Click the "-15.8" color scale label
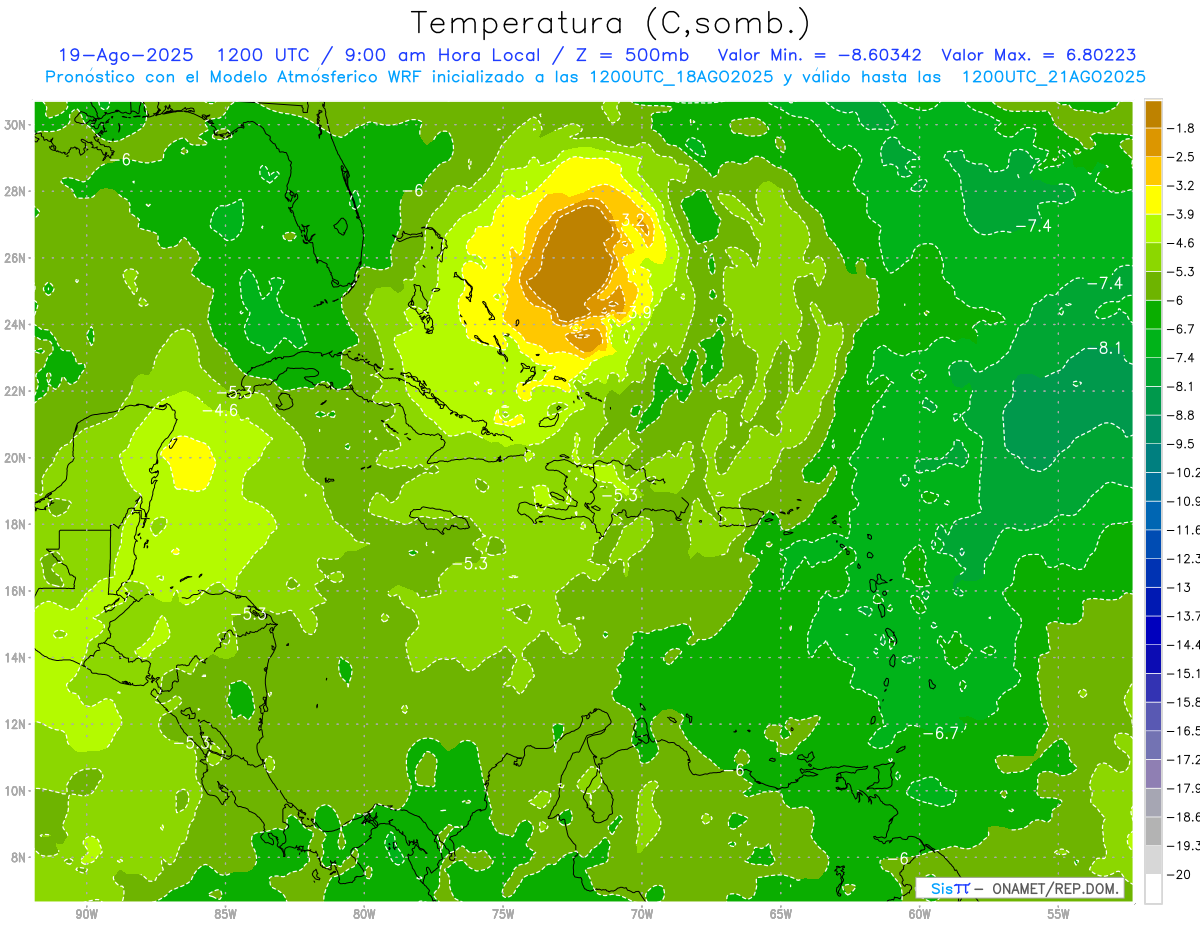 (1183, 702)
